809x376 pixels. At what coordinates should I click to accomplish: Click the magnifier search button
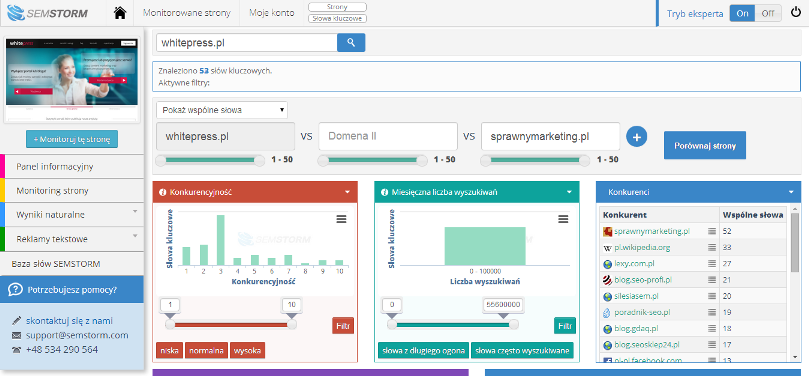click(351, 43)
